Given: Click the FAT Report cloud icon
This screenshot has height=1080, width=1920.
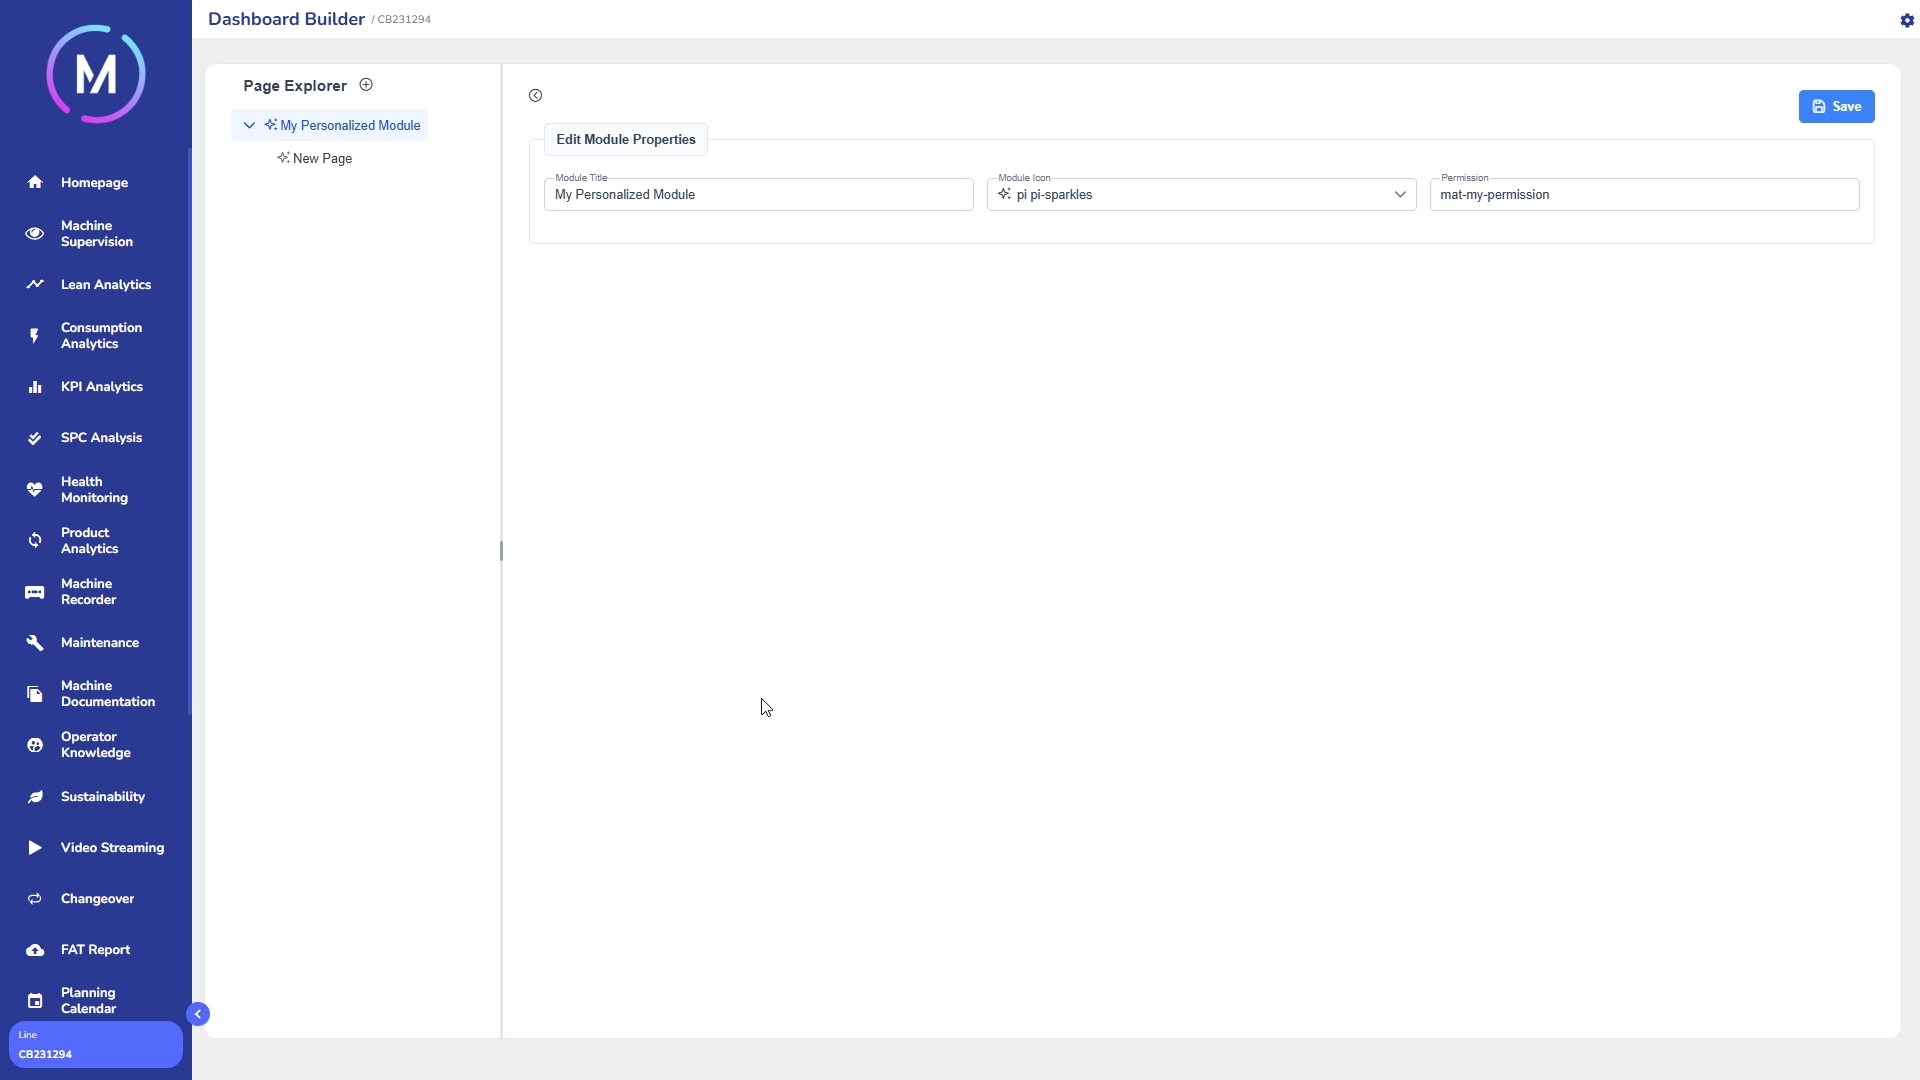Looking at the screenshot, I should pyautogui.click(x=35, y=950).
